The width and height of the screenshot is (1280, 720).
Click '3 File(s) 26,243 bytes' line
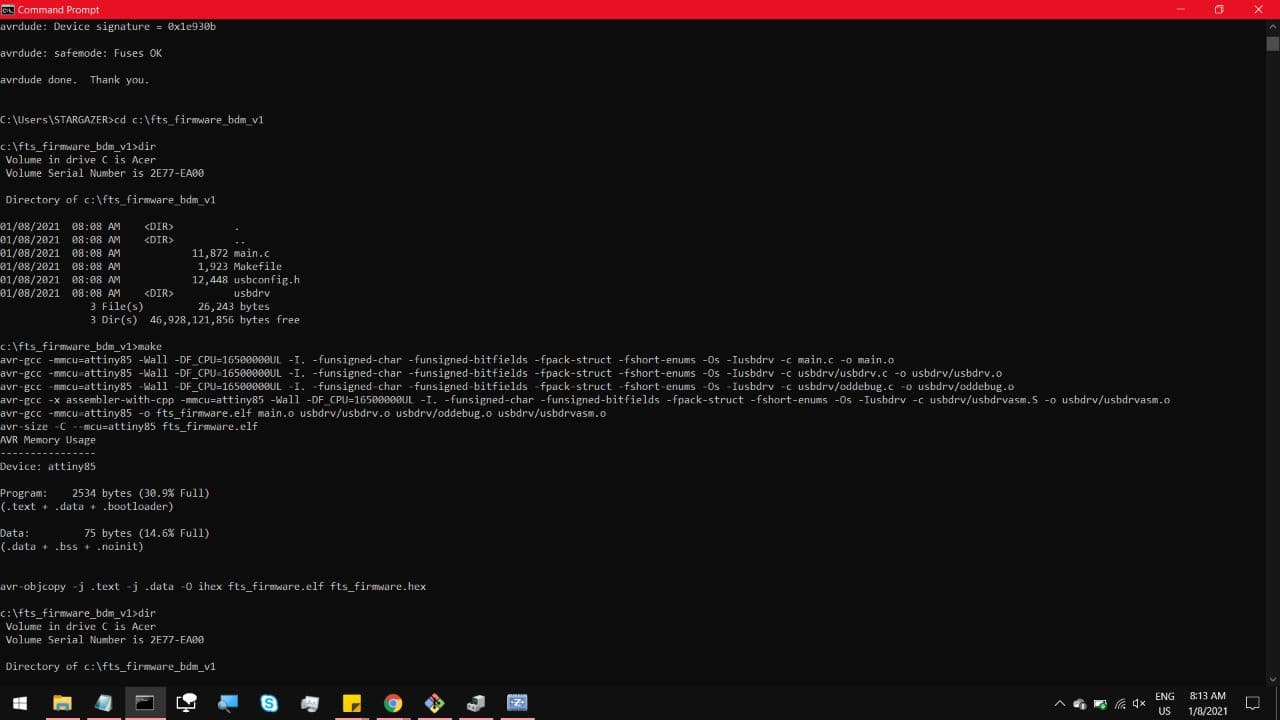[180, 306]
